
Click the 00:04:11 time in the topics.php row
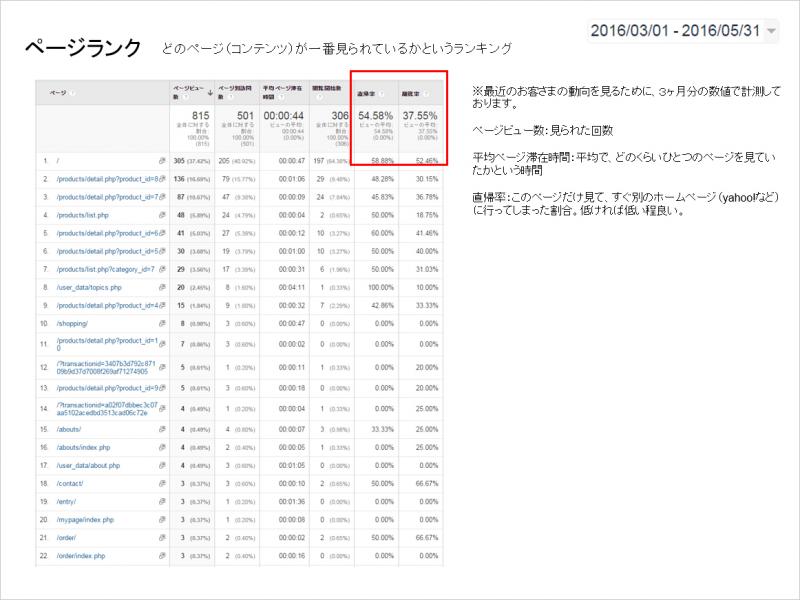coord(292,287)
